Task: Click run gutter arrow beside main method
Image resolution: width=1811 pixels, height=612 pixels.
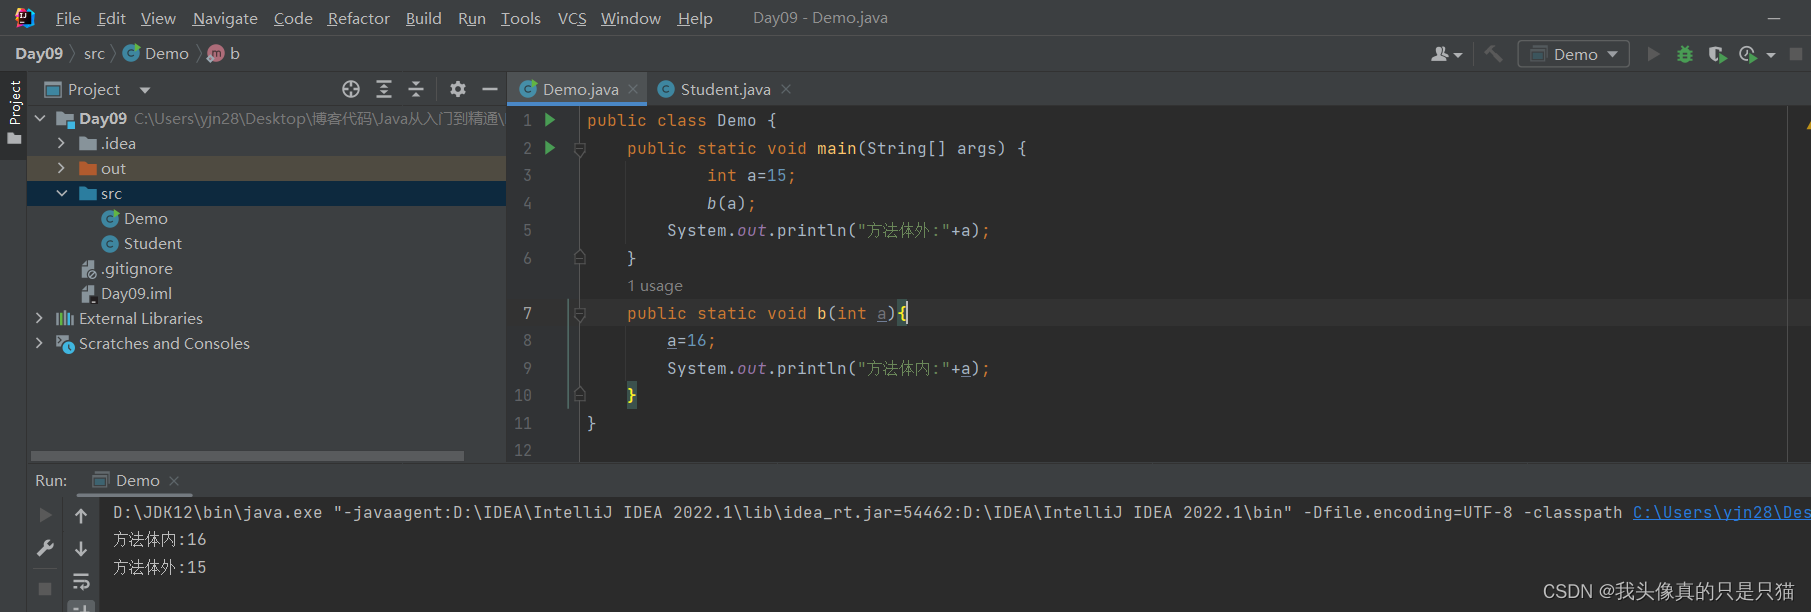Action: pyautogui.click(x=550, y=148)
